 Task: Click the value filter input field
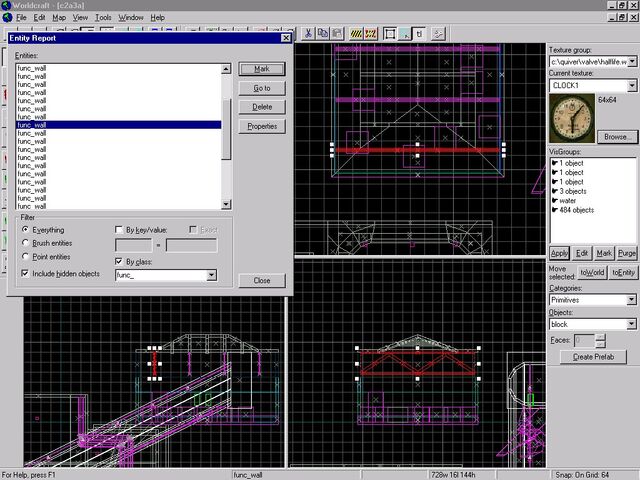tap(191, 245)
